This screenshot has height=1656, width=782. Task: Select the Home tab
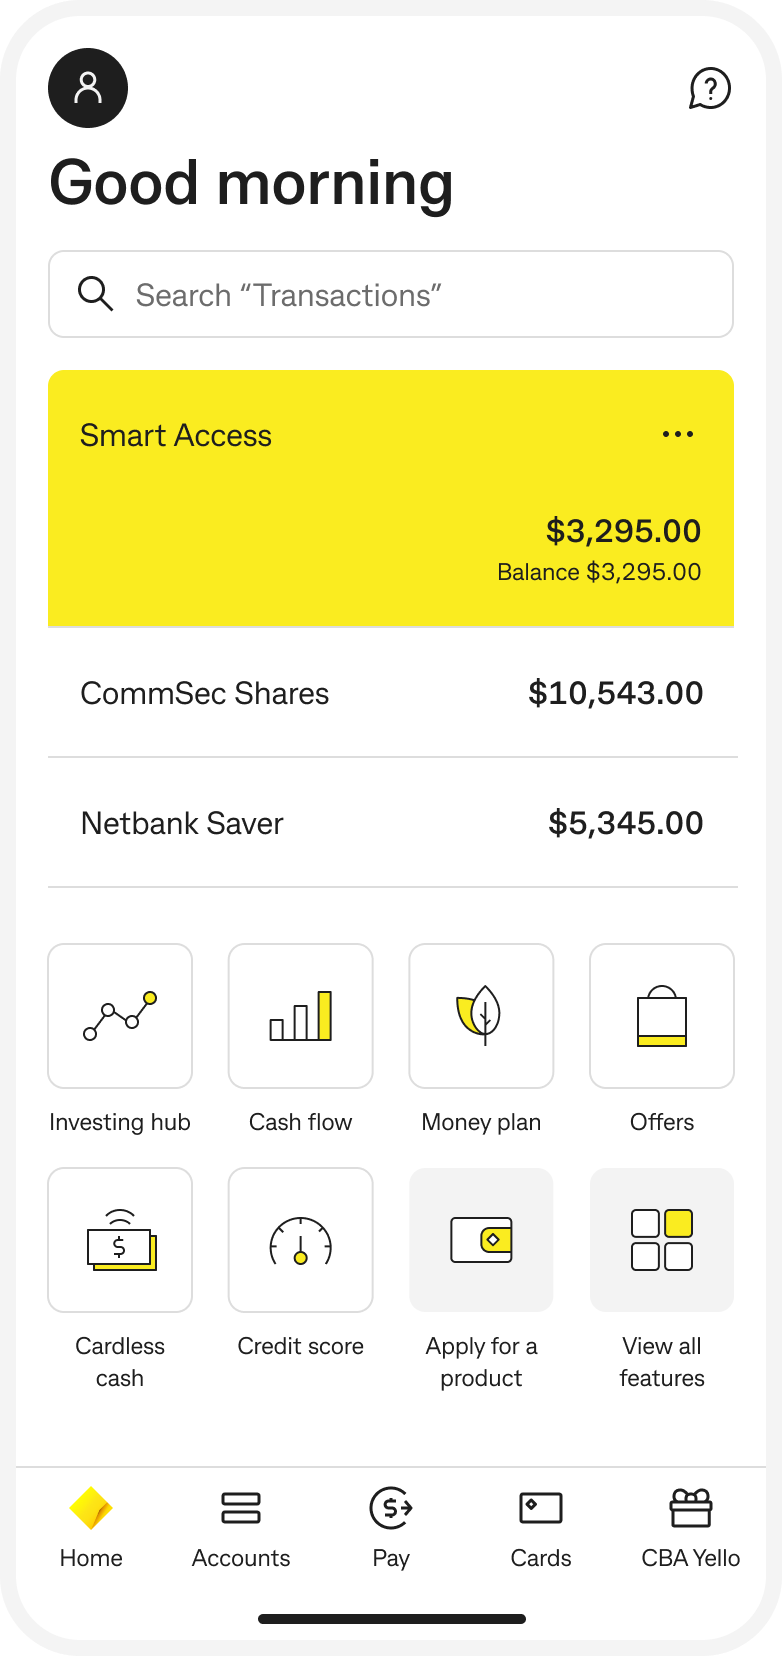[91, 1526]
